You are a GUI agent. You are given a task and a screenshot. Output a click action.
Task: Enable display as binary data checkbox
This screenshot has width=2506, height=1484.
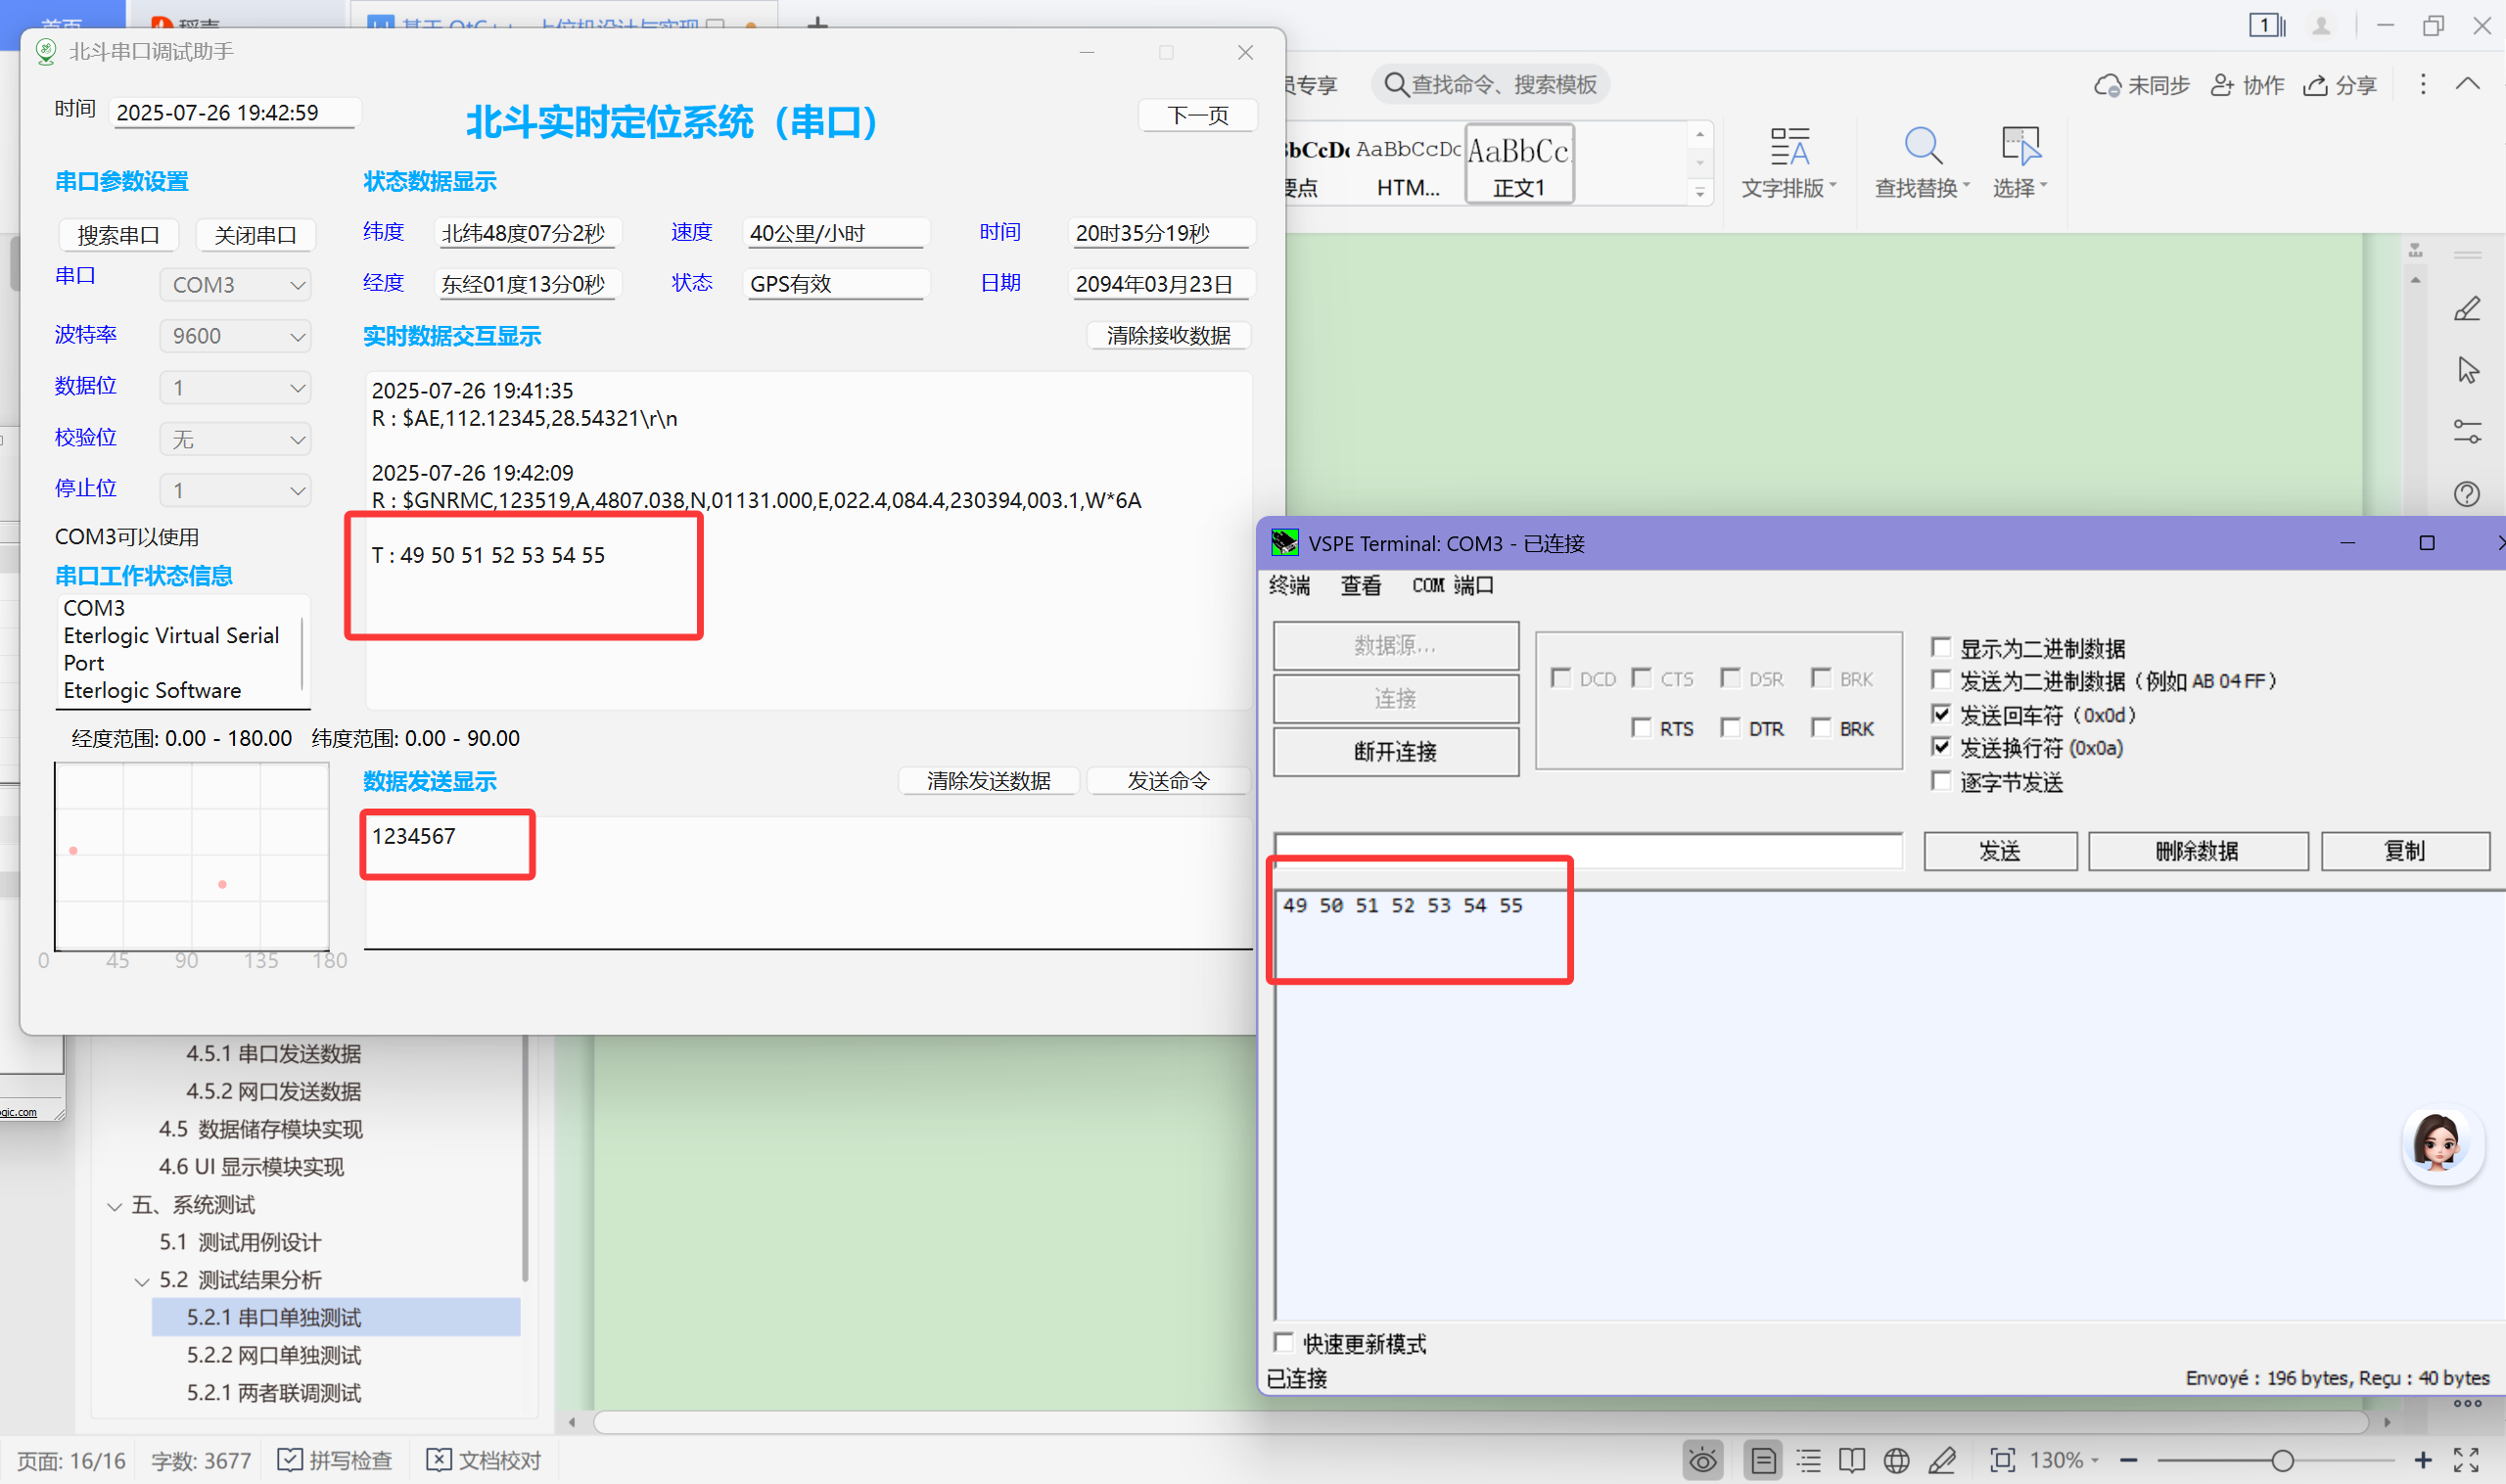coord(1941,648)
